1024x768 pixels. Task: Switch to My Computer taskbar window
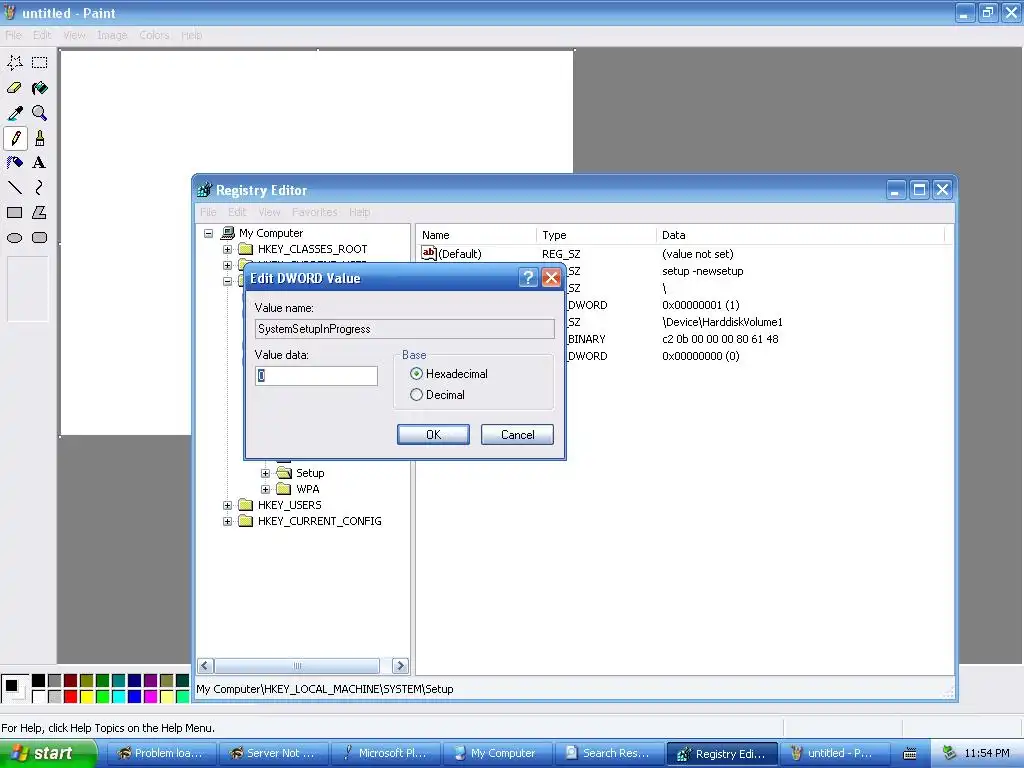[497, 753]
